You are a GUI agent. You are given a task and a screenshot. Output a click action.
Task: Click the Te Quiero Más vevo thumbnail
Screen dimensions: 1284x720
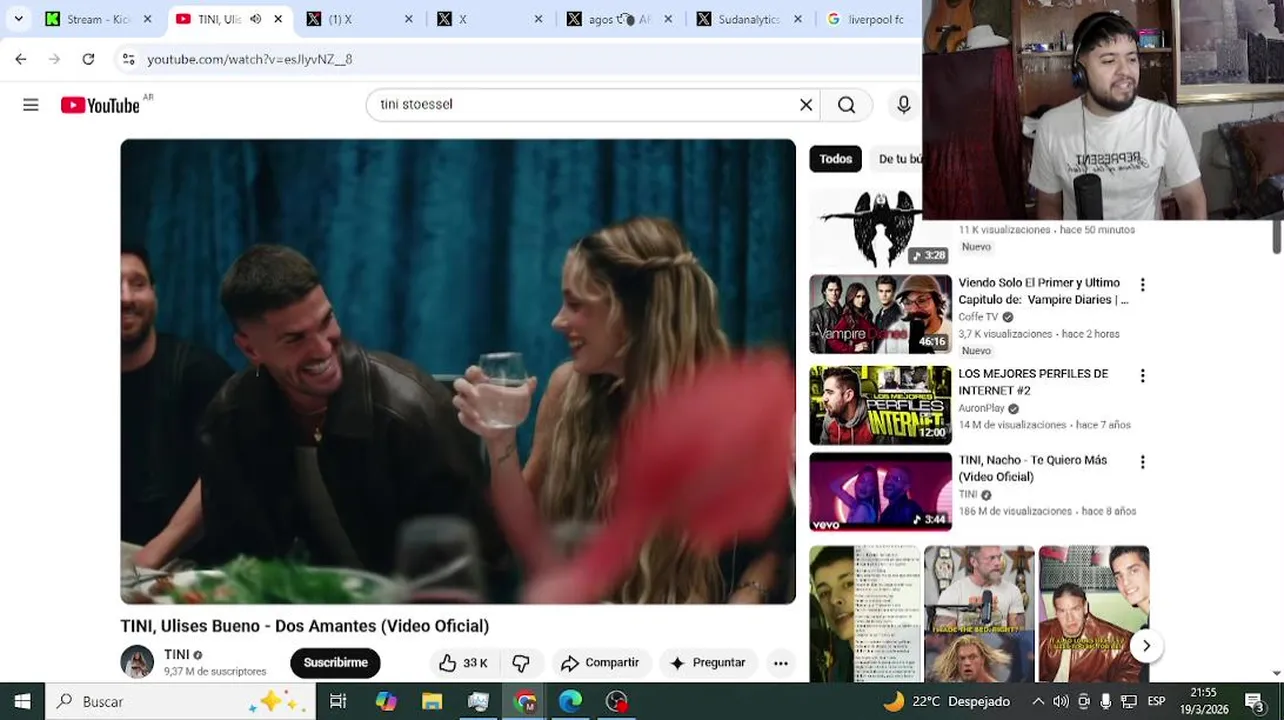point(880,492)
